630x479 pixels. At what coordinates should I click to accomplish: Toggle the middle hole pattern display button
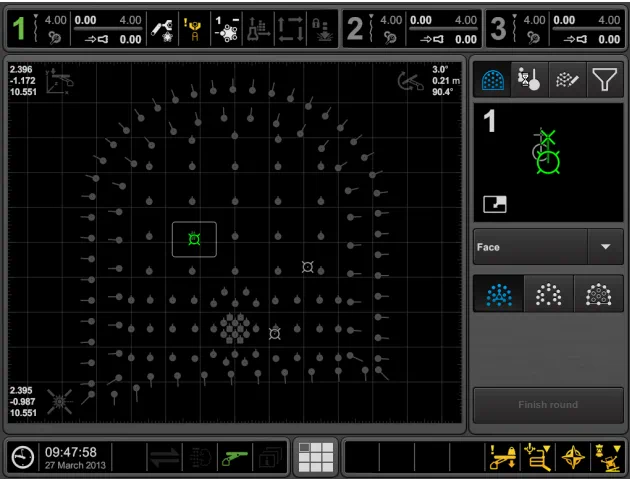click(x=548, y=294)
